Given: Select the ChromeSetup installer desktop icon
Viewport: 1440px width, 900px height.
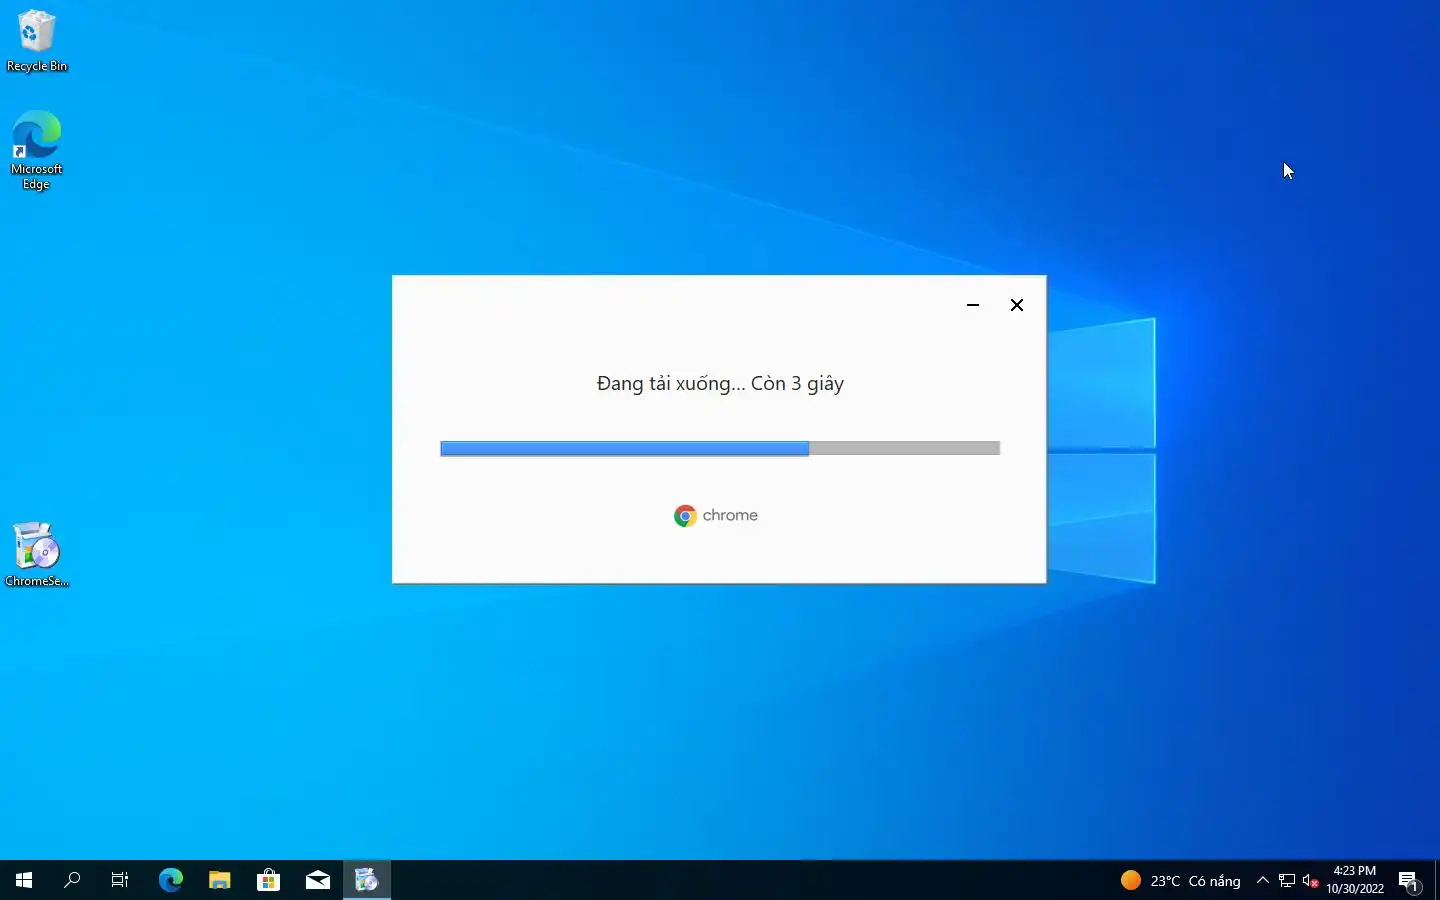Looking at the screenshot, I should click(x=37, y=554).
